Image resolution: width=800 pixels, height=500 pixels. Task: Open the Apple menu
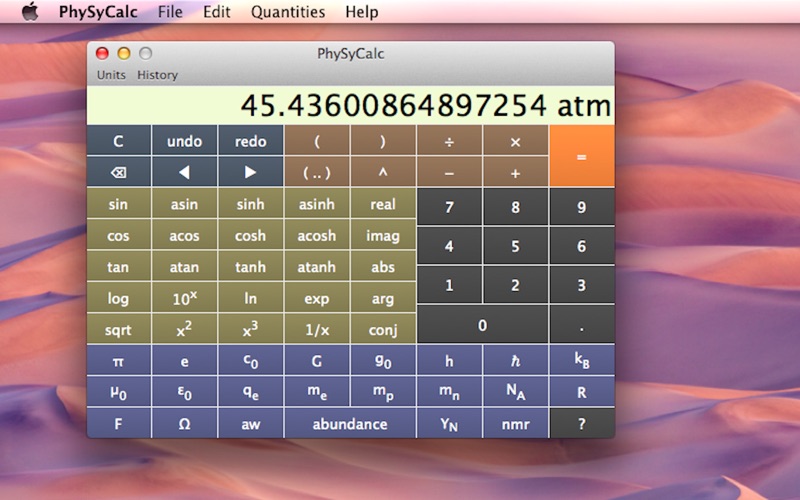coord(30,11)
